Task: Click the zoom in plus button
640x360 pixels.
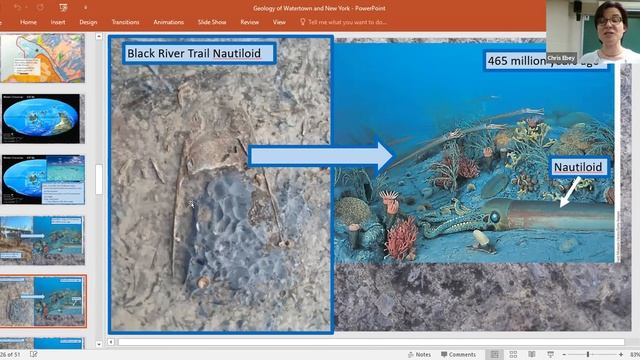Action: [x=620, y=354]
